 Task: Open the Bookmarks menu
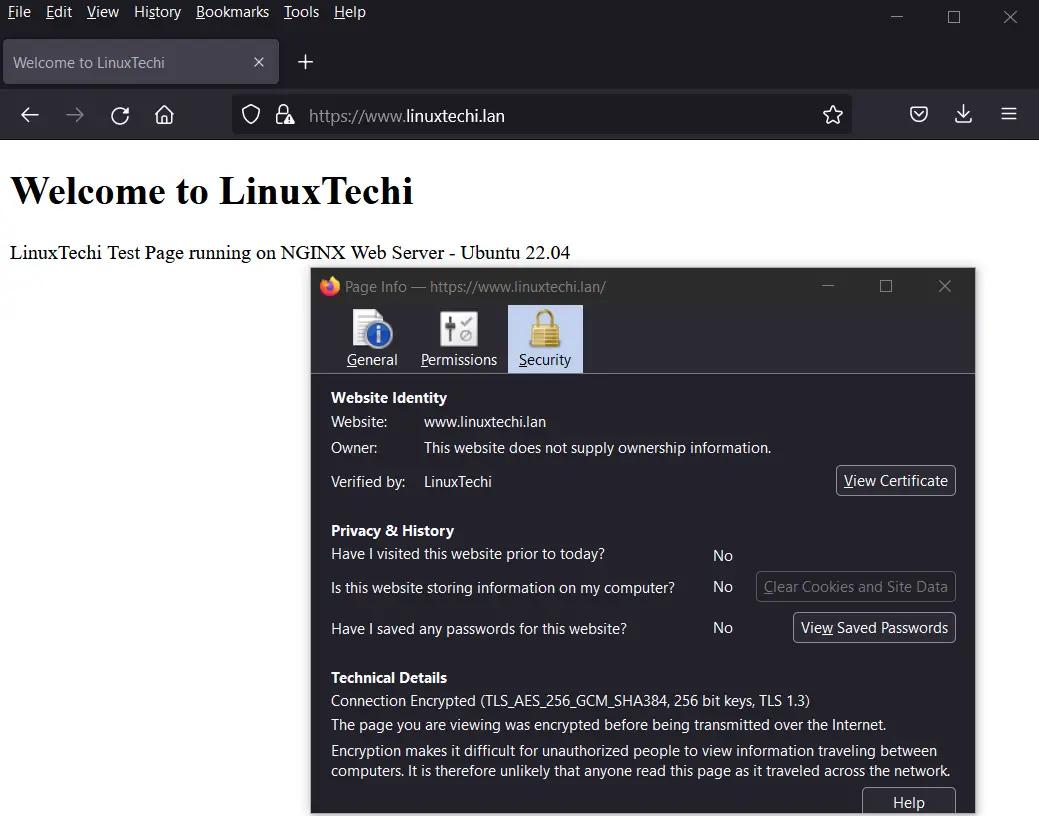[x=232, y=12]
